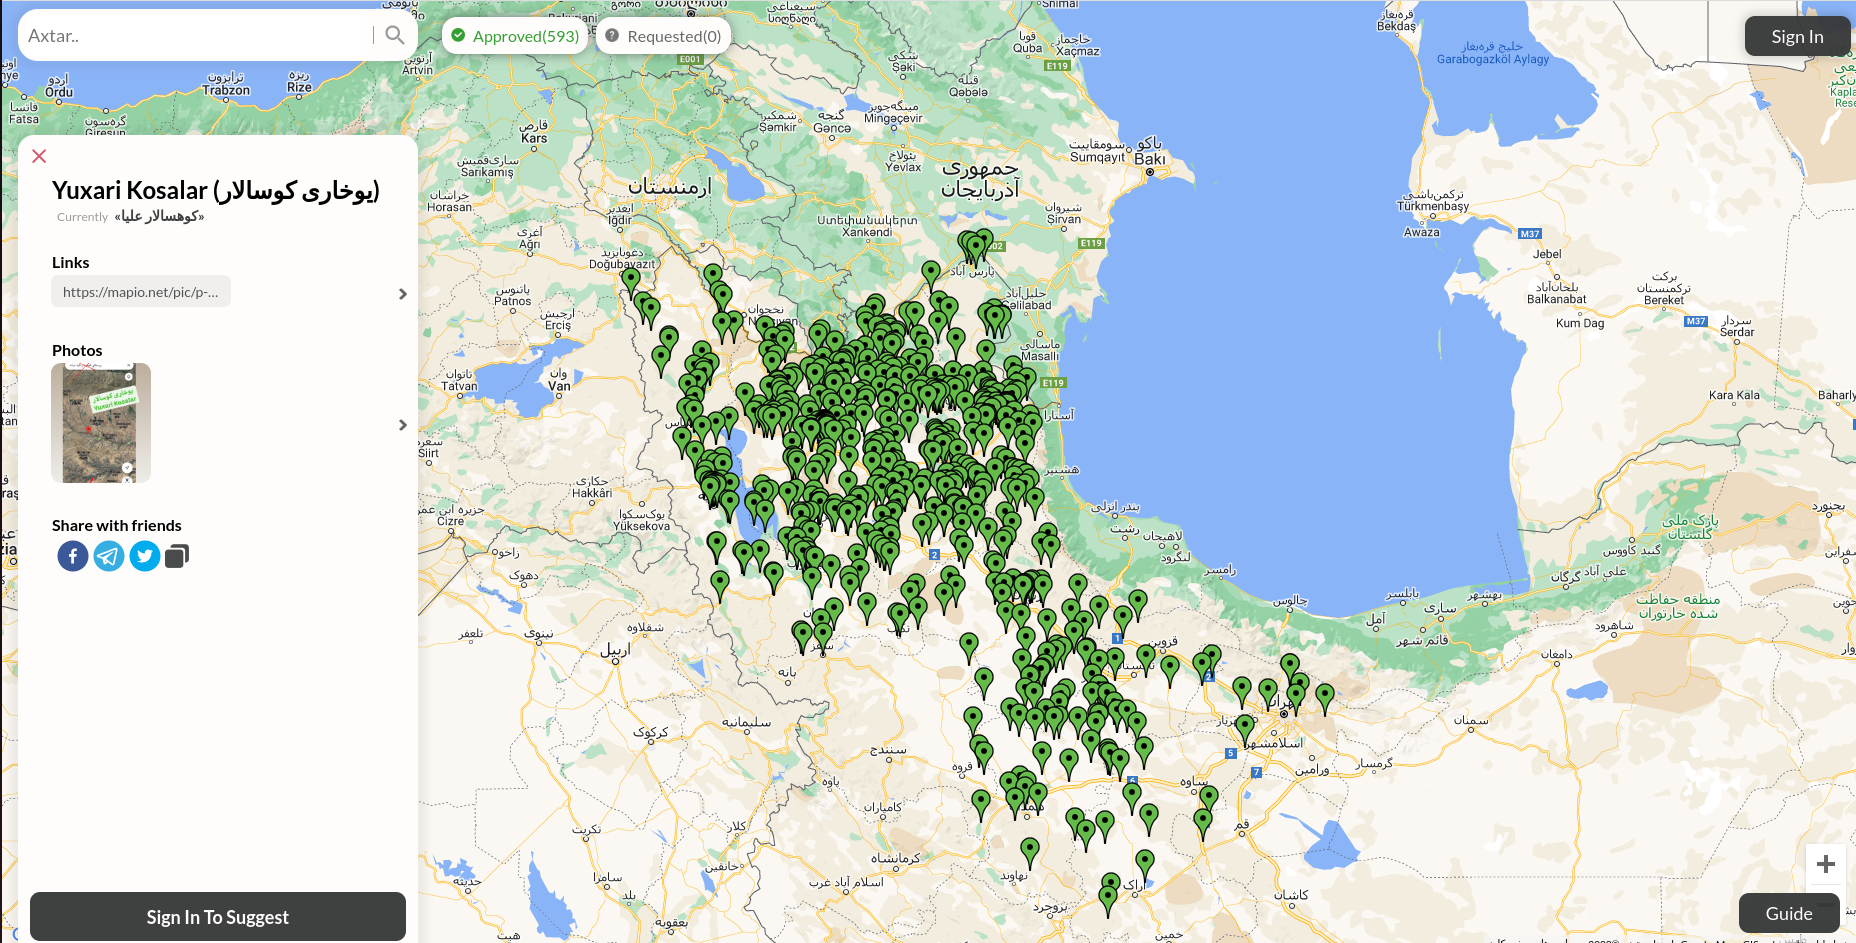Viewport: 1856px width, 943px height.
Task: Focus the Axtar search field
Action: 195,36
